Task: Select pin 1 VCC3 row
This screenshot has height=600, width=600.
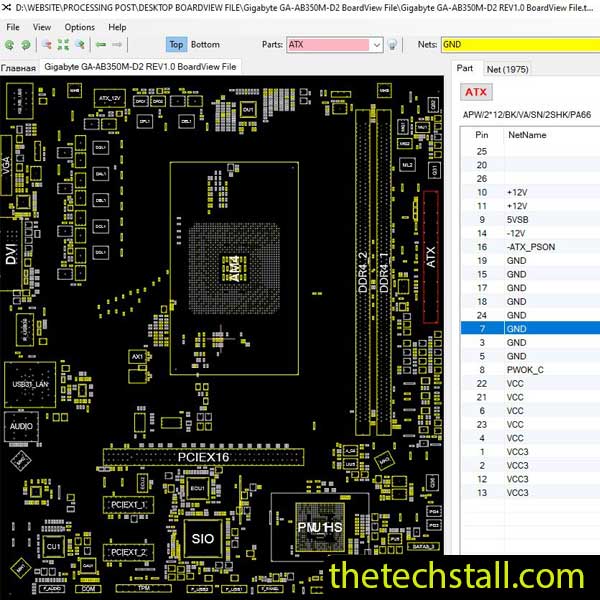Action: 530,452
